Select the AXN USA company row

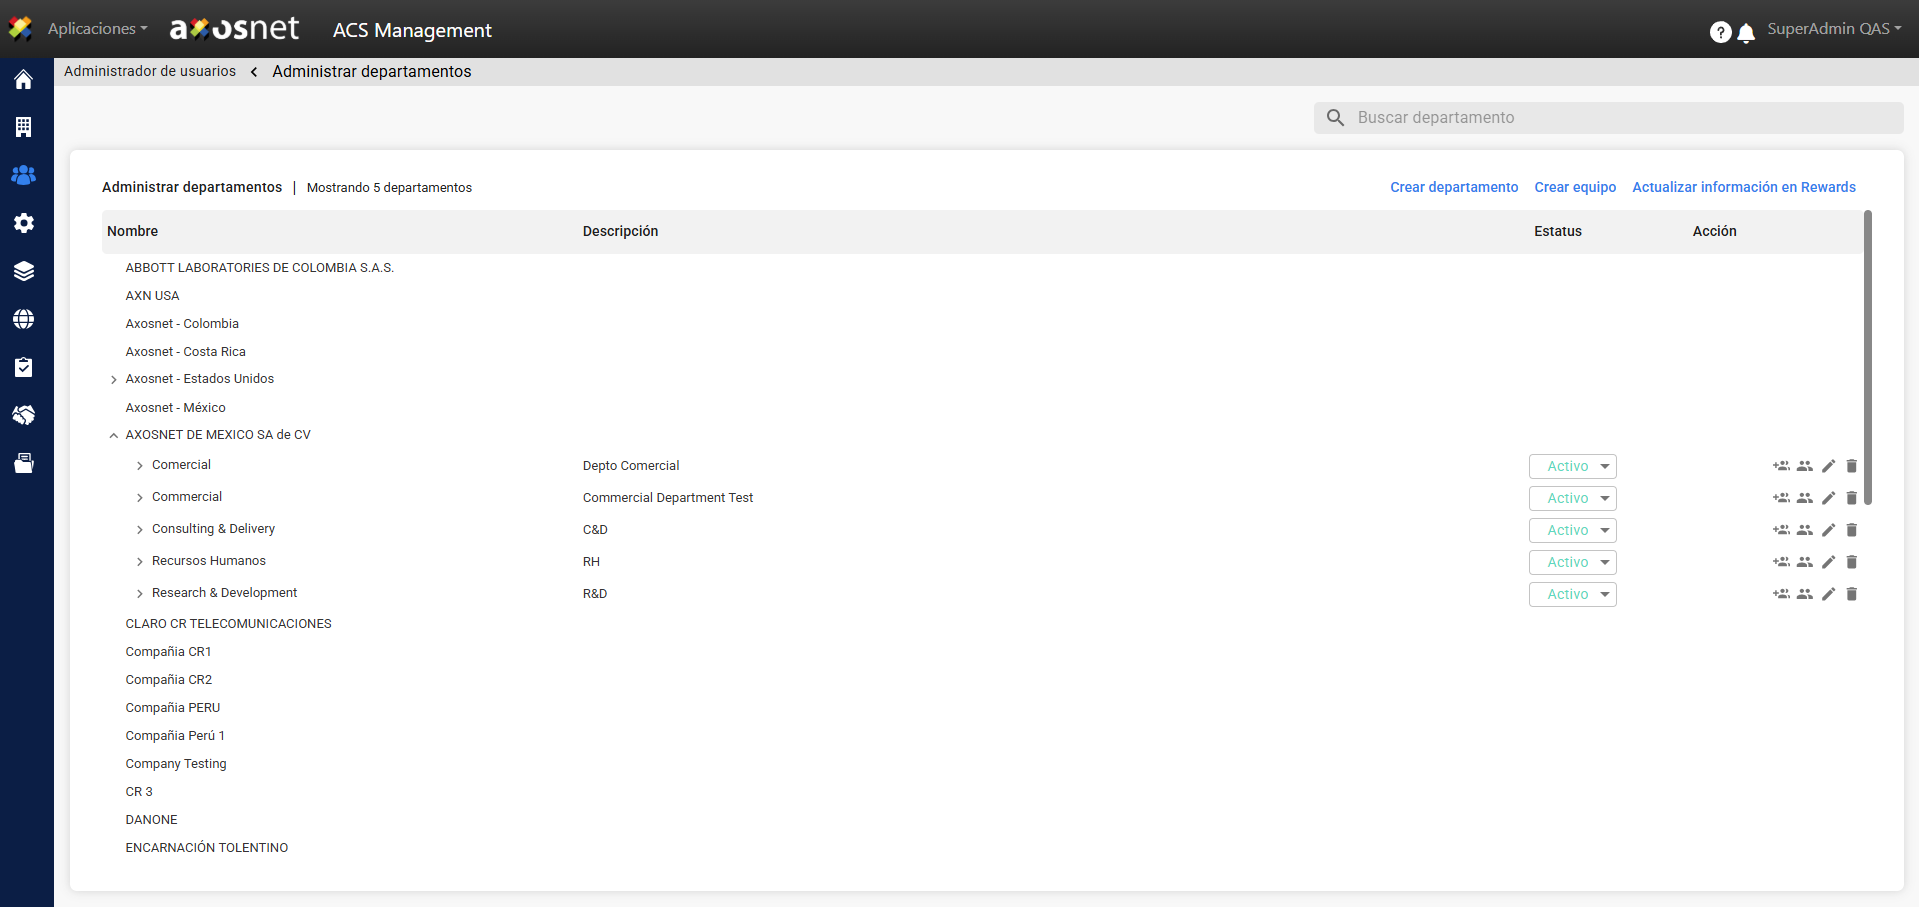click(153, 296)
